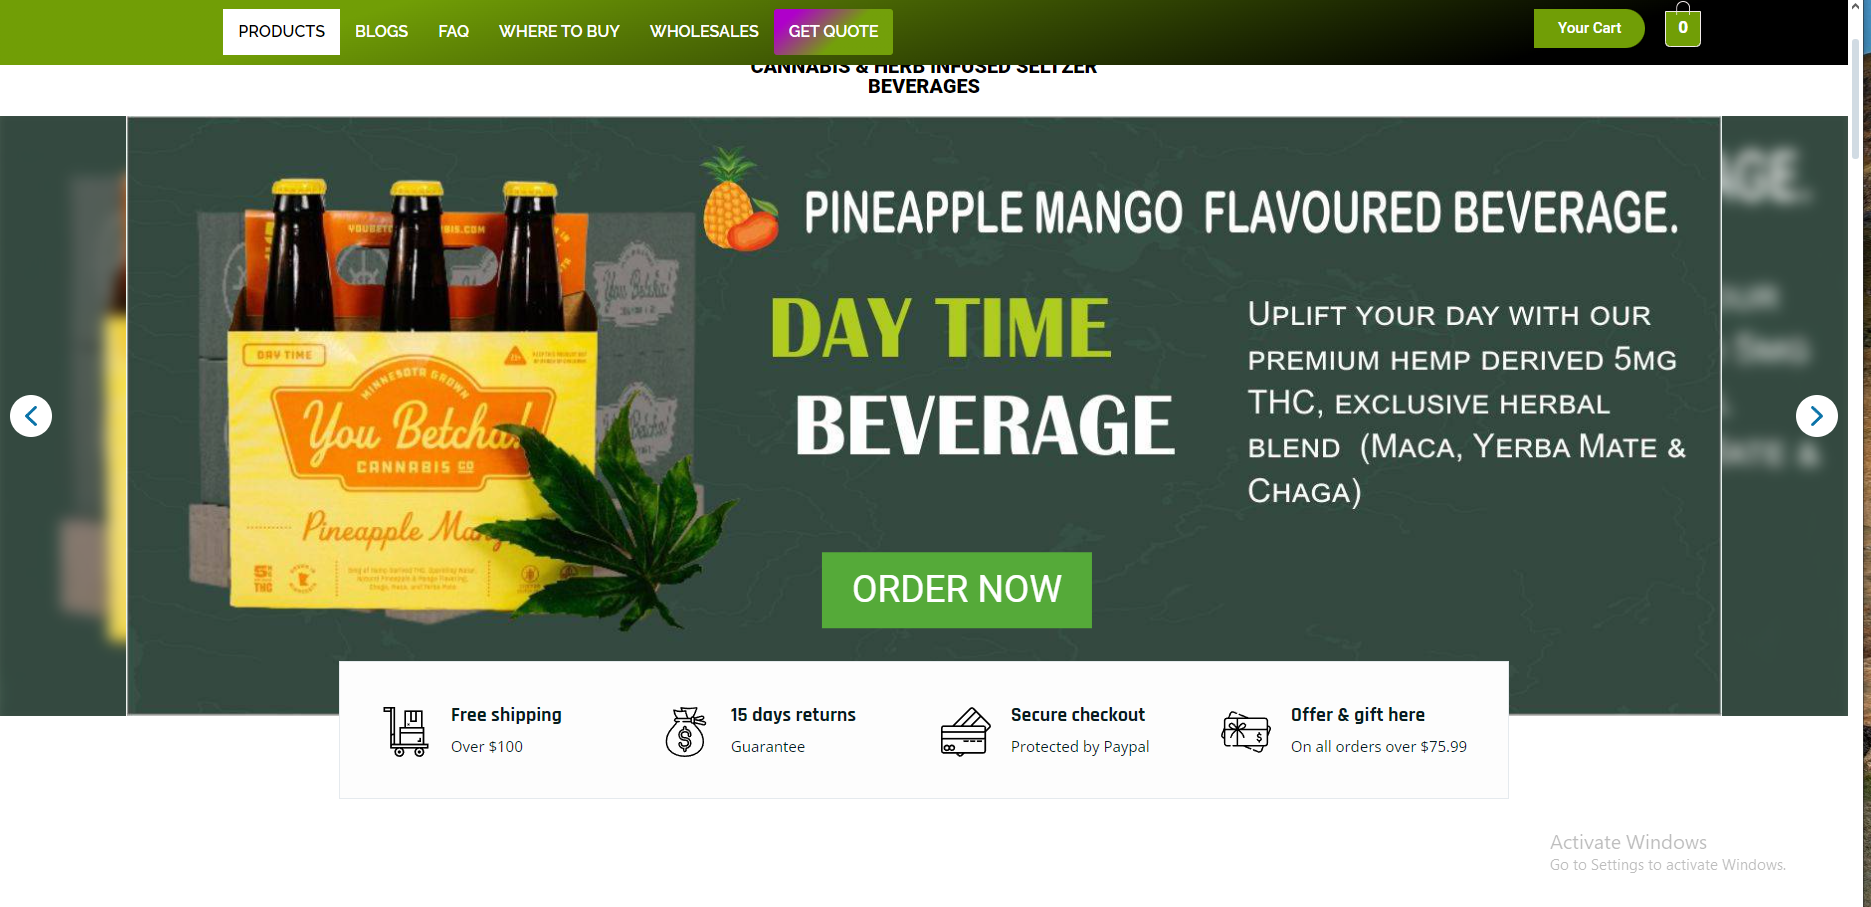Click the credit card secure checkout icon
Image resolution: width=1871 pixels, height=907 pixels.
[965, 731]
